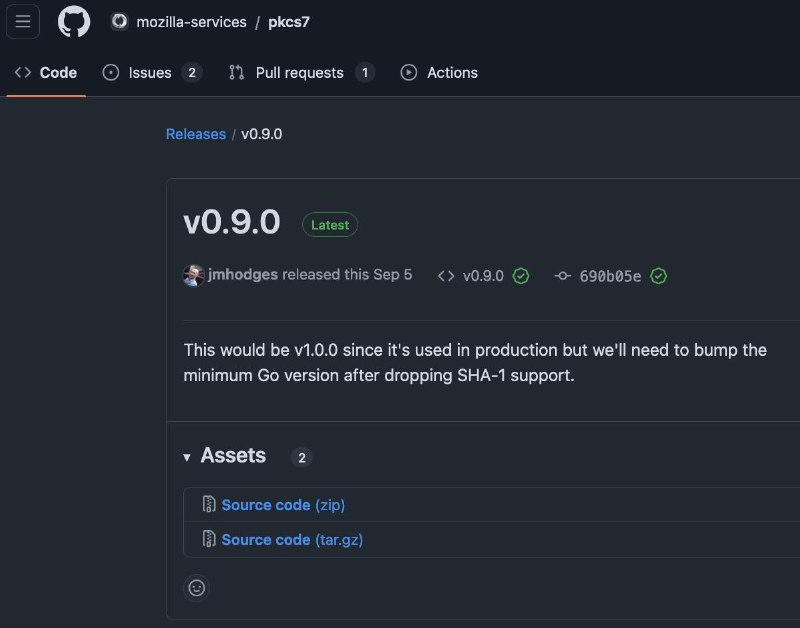Click green verified check next to v0.9.0 tag
This screenshot has height=628, width=800.
521,276
